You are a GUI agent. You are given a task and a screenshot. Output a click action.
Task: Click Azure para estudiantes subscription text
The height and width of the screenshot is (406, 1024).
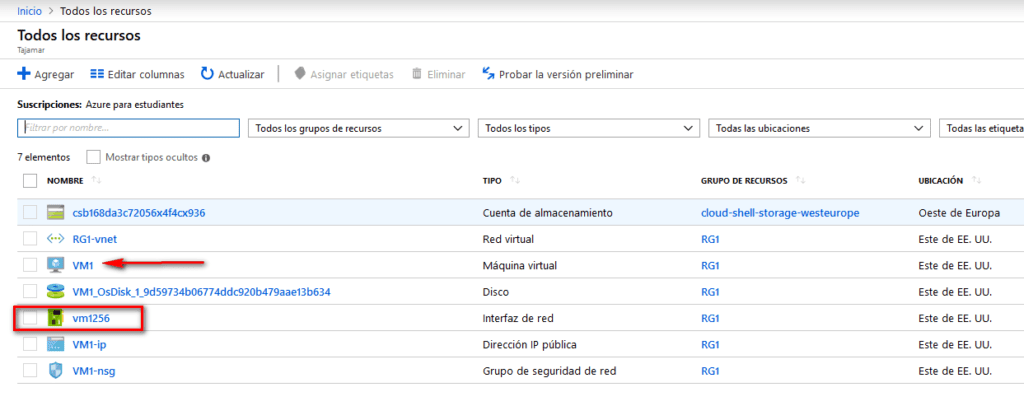coord(135,104)
